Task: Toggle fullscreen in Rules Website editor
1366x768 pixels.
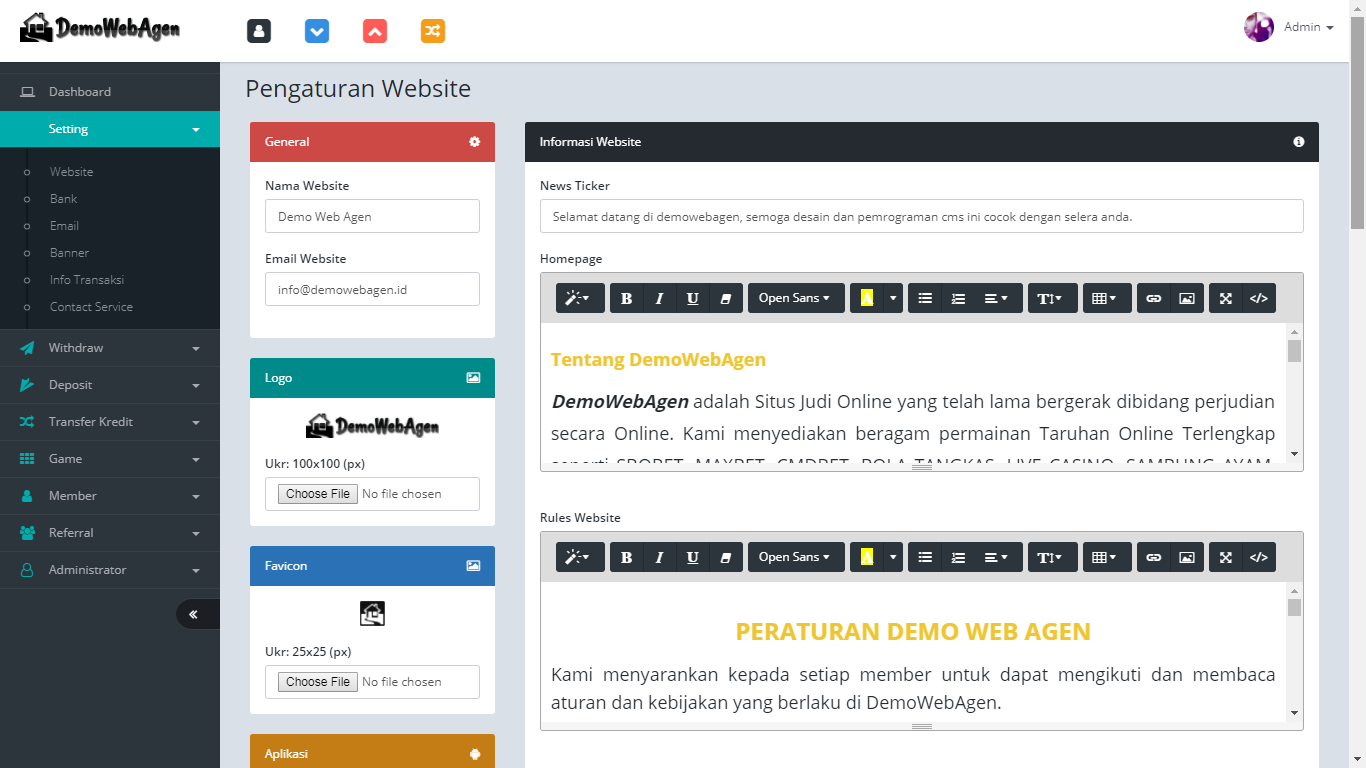Action: tap(1226, 557)
